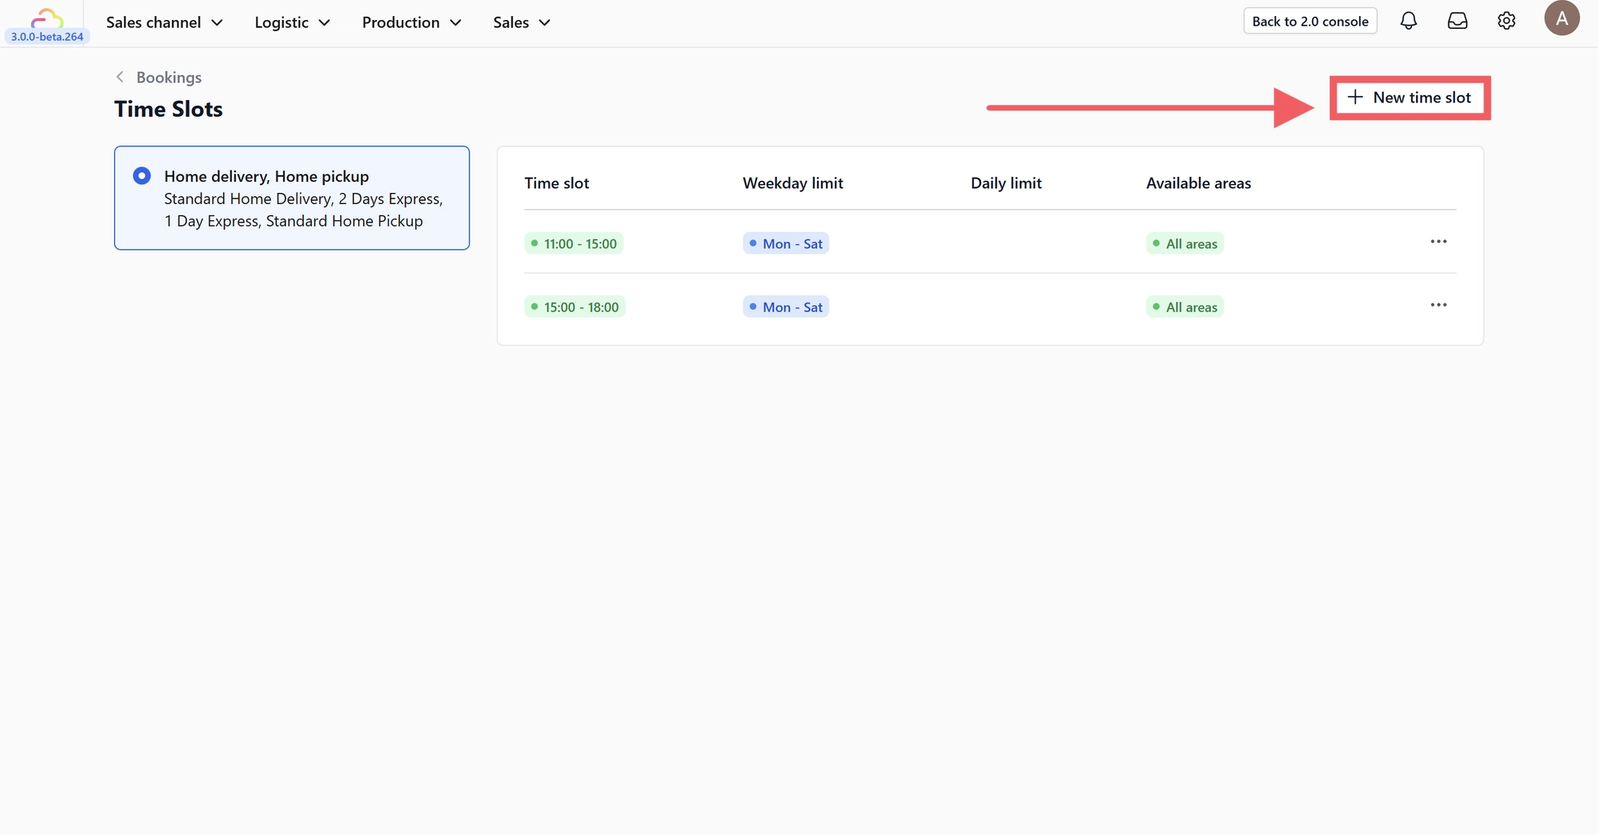The image size is (1600, 835).
Task: Click the first row's Mon - Sat badge
Action: 786,244
